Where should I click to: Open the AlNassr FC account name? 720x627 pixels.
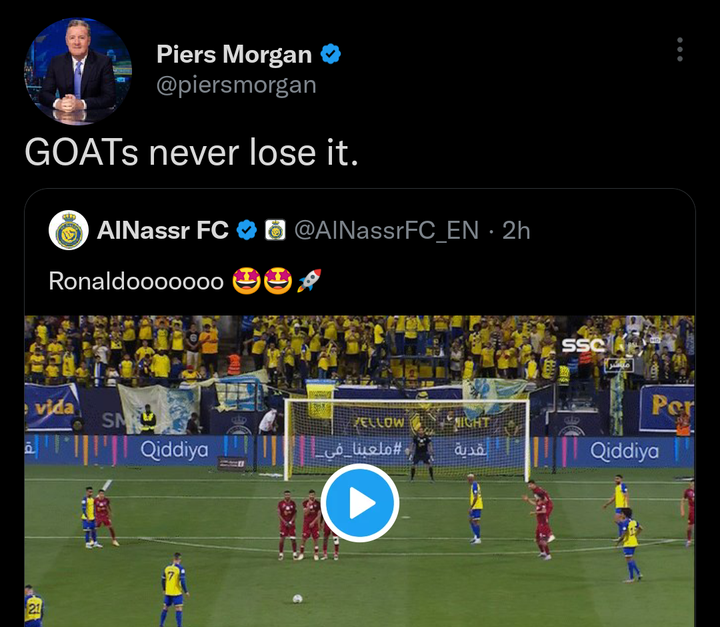pos(163,230)
